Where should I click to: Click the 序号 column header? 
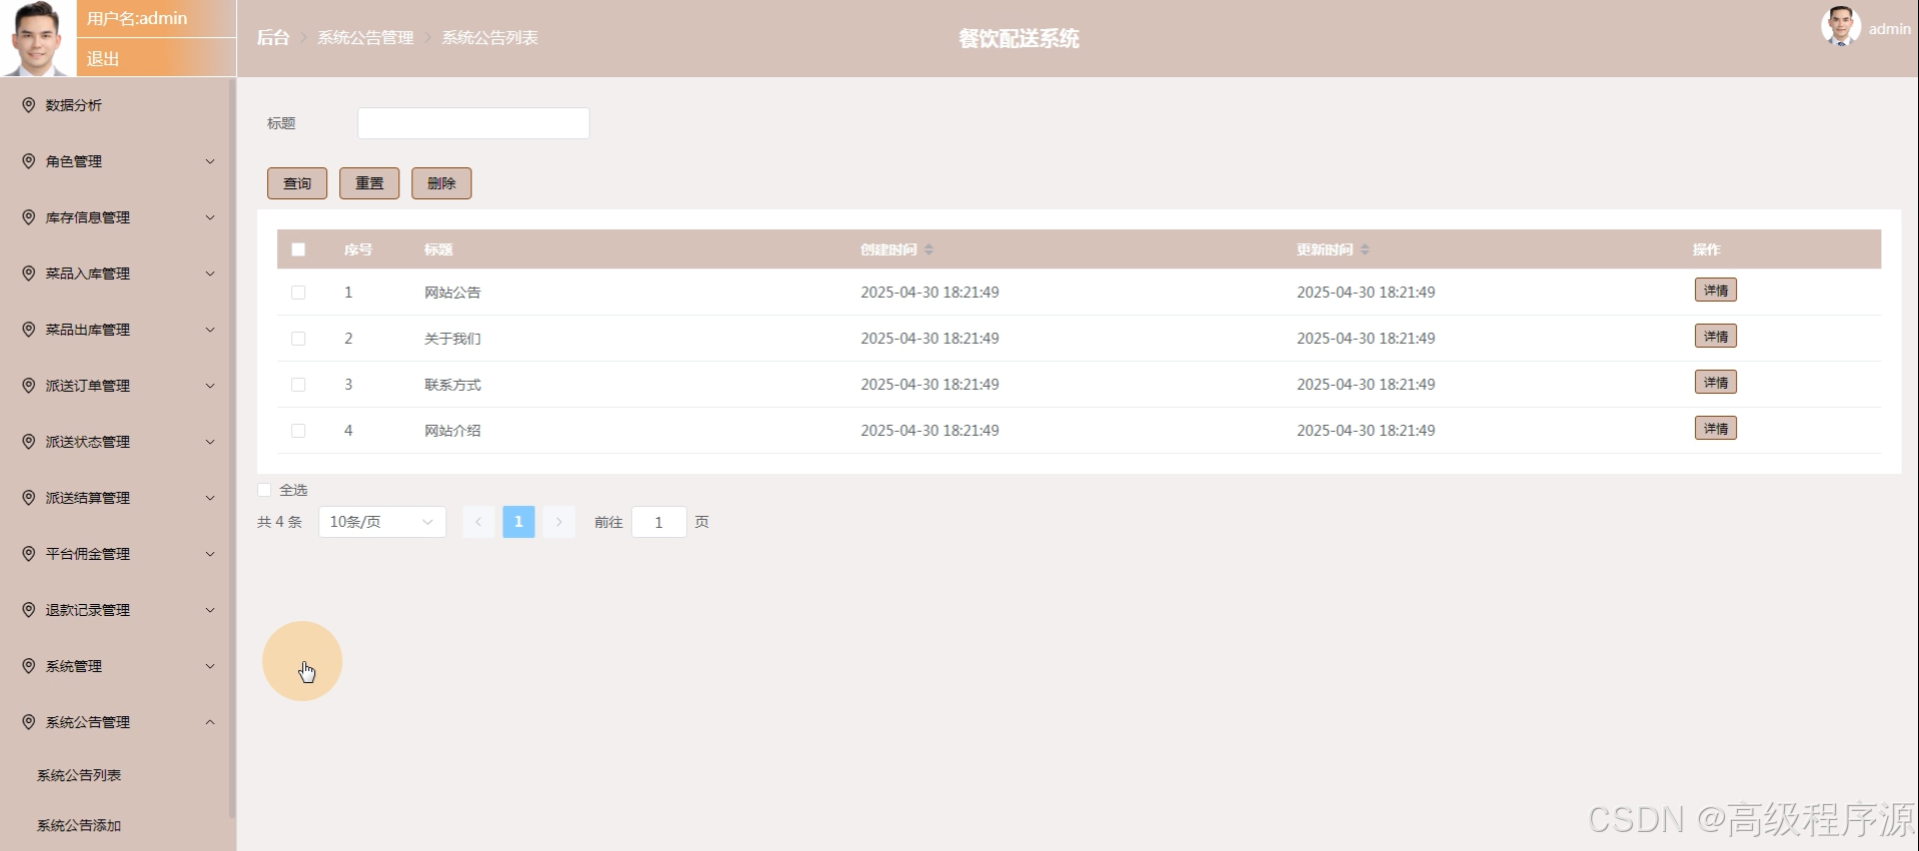[358, 249]
